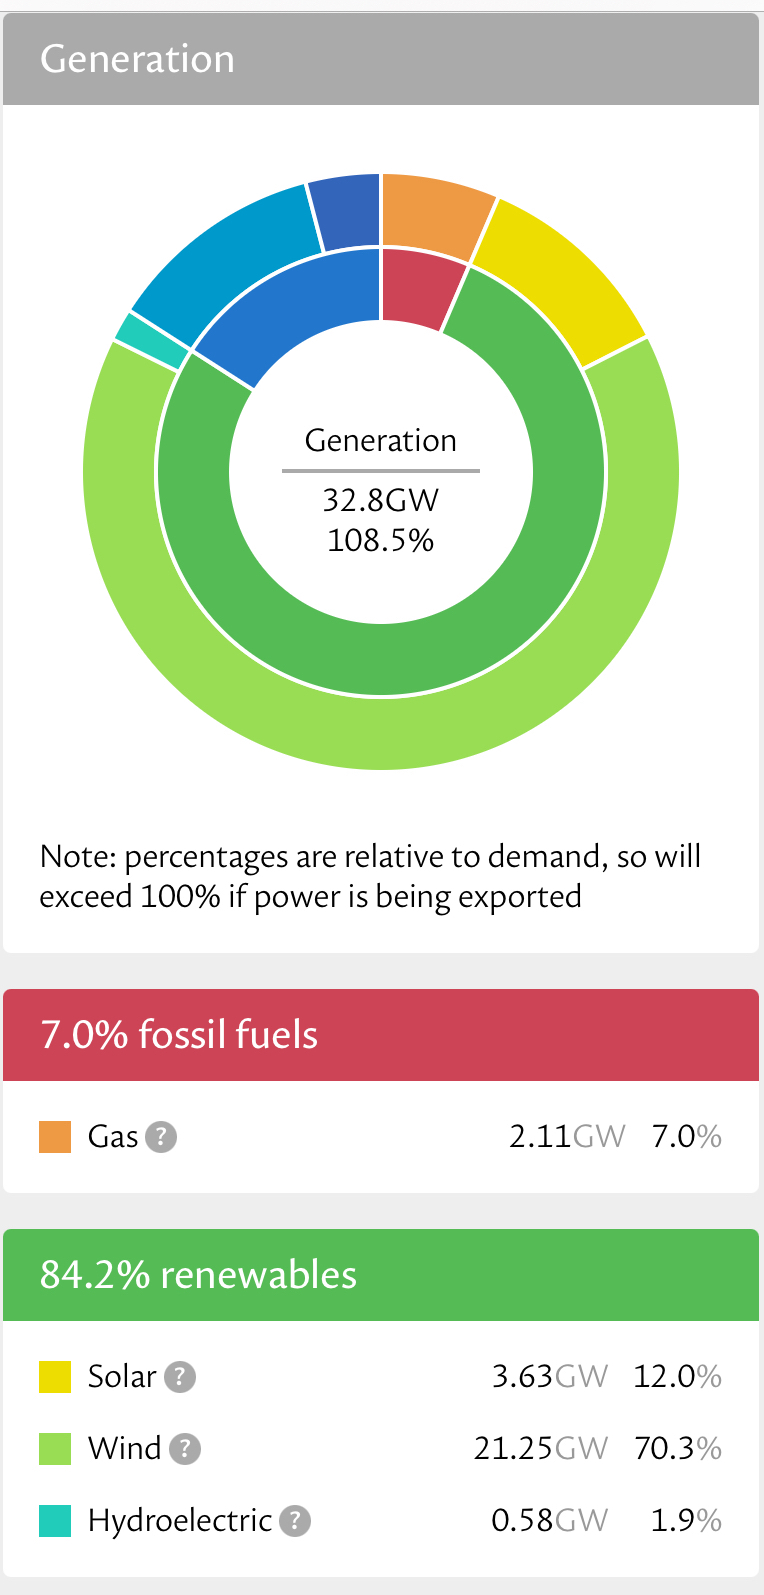Screen dimensions: 764x1595
Task: Click the 32.8GW generation total in chart center
Action: pos(381,500)
